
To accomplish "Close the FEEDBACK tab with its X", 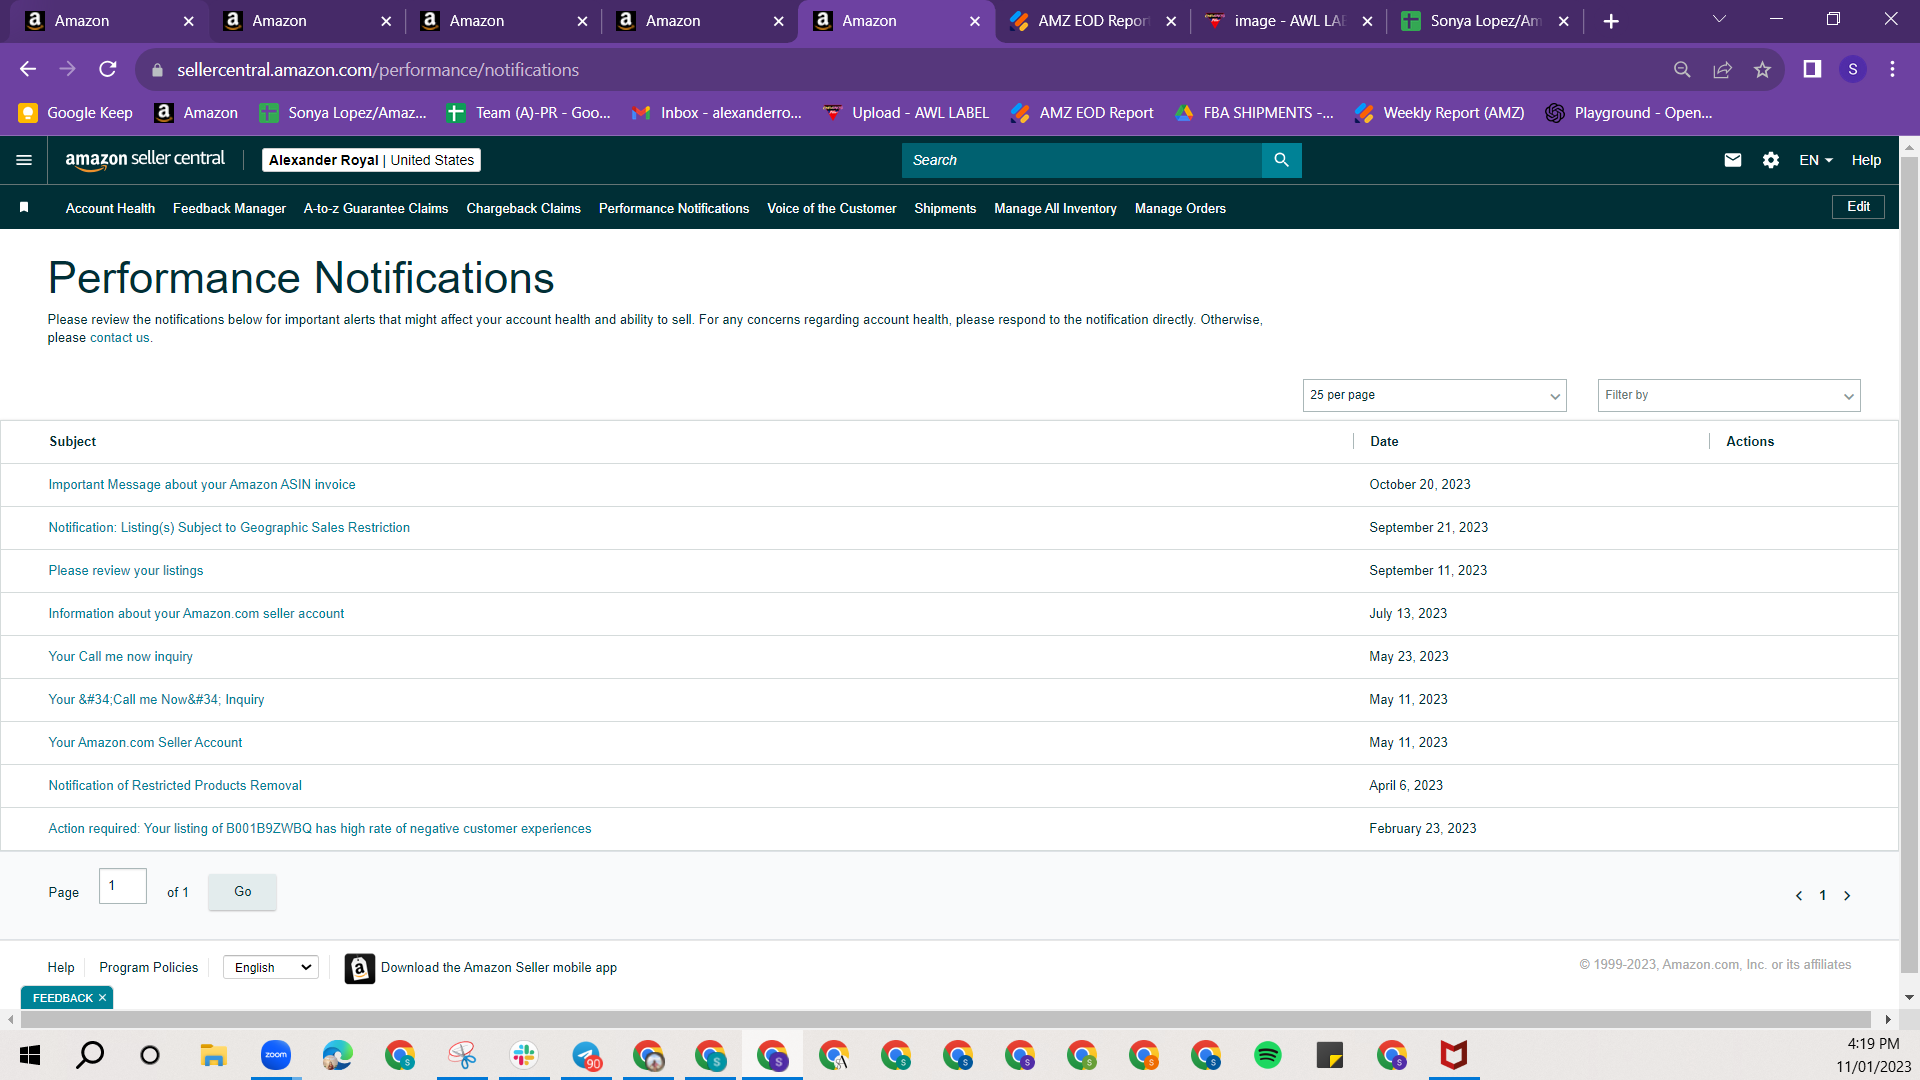I will 102,998.
